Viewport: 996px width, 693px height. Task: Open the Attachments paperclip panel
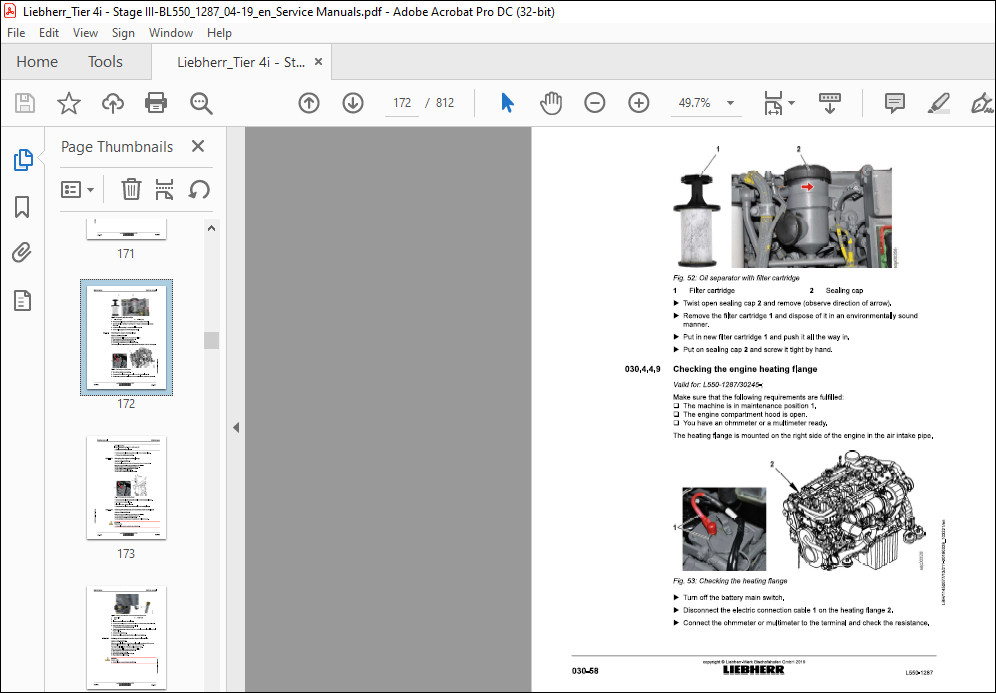click(22, 253)
